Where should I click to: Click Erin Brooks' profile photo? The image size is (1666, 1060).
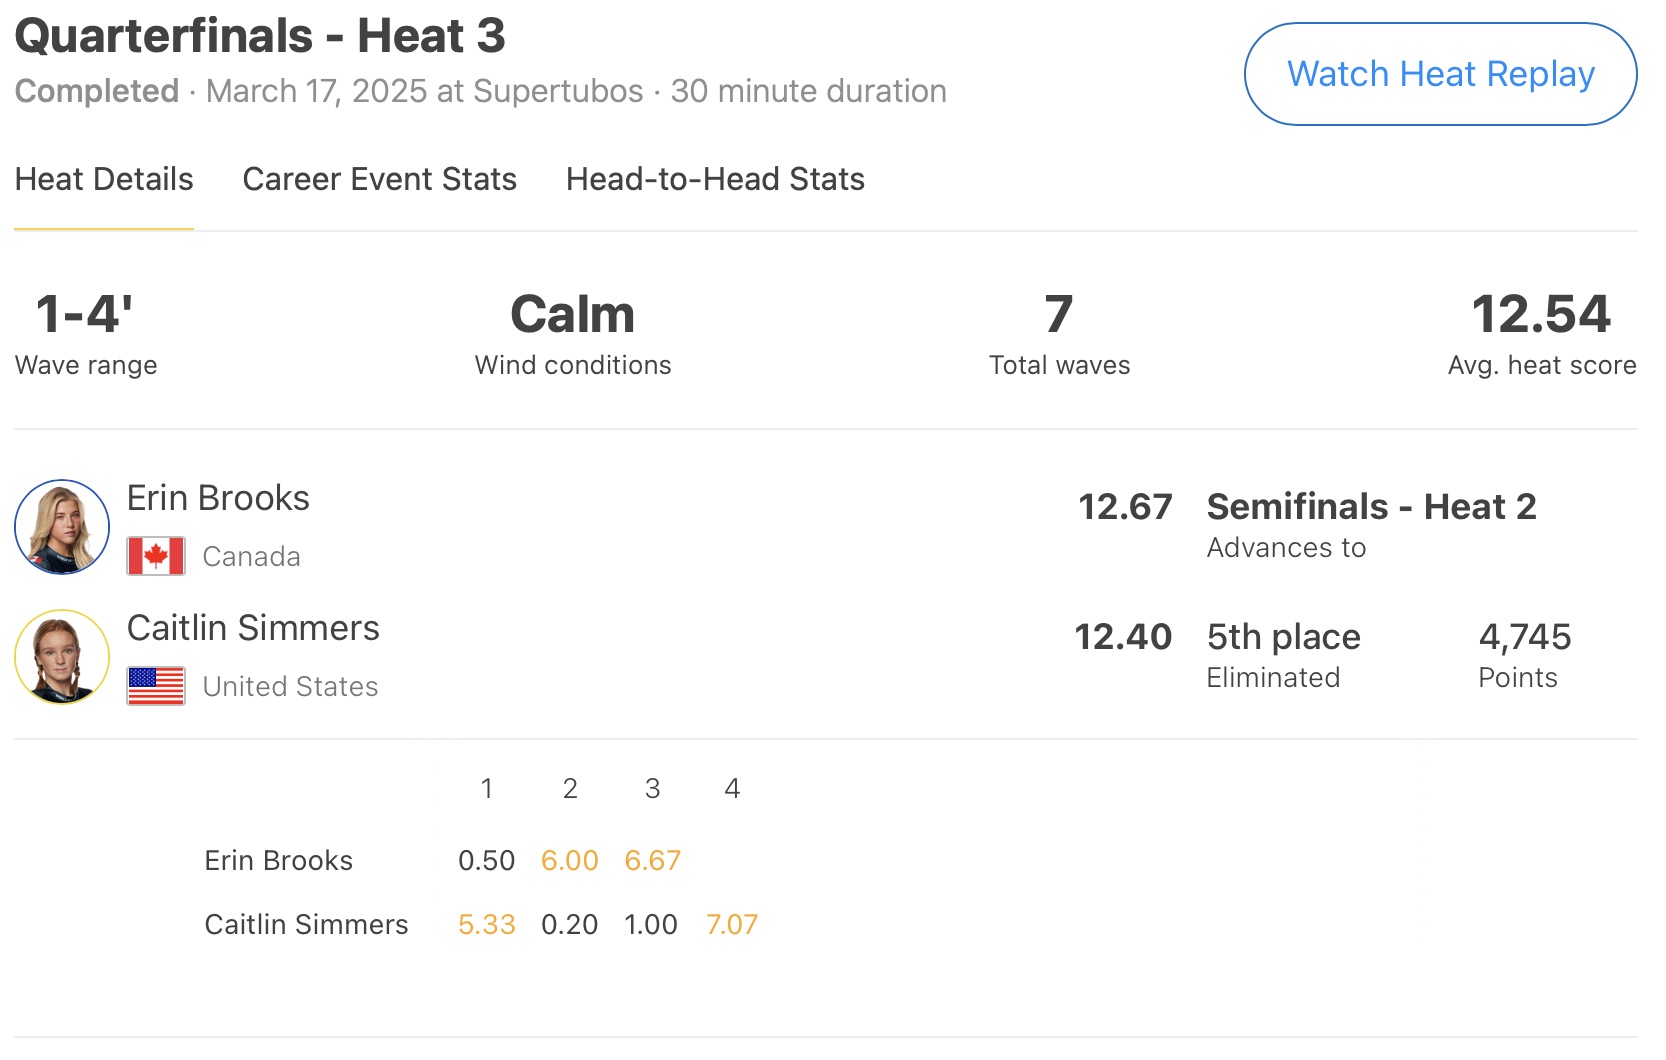(x=62, y=527)
